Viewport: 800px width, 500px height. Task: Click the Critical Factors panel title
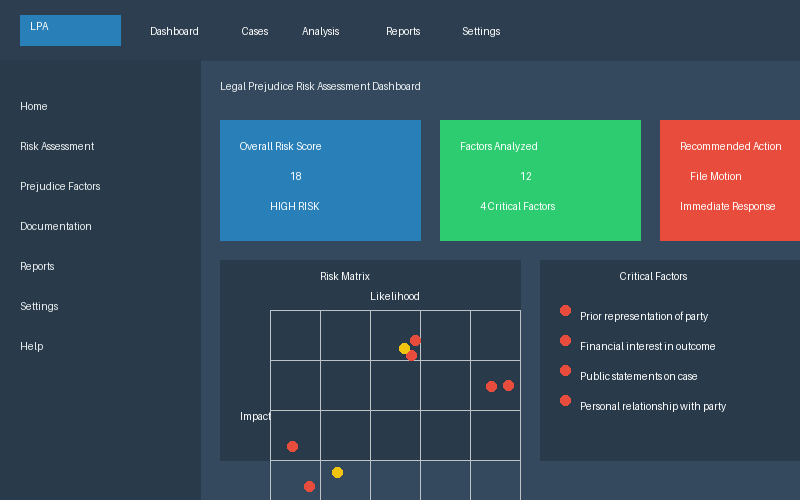[653, 277]
